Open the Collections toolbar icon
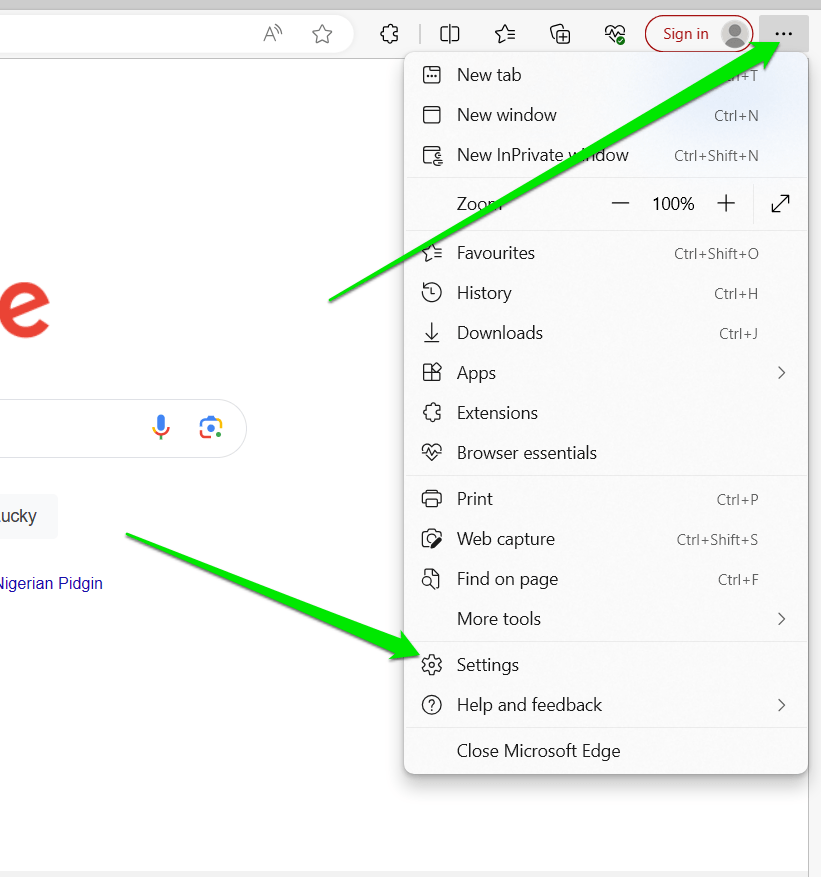Screen dimensions: 821x877 (560, 34)
